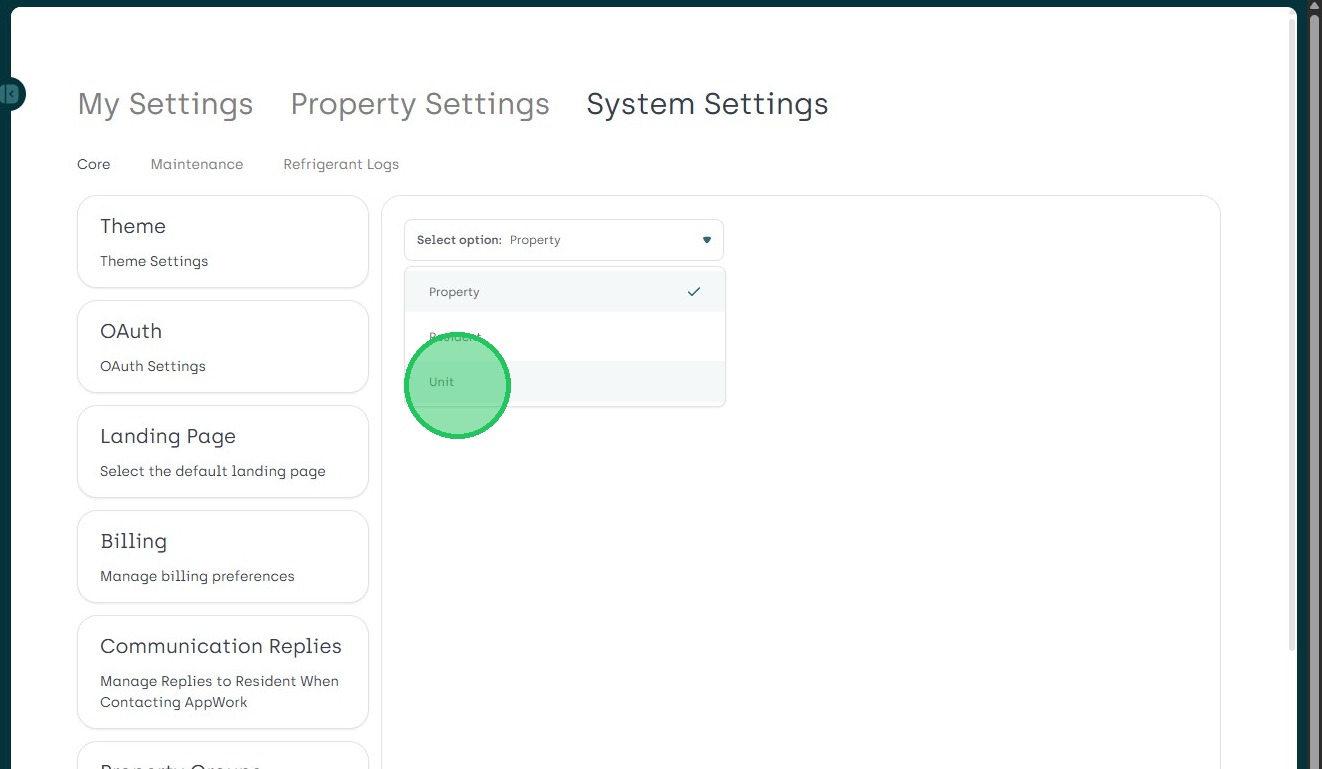Open the OAuth Settings card
This screenshot has width=1322, height=769.
pos(223,347)
